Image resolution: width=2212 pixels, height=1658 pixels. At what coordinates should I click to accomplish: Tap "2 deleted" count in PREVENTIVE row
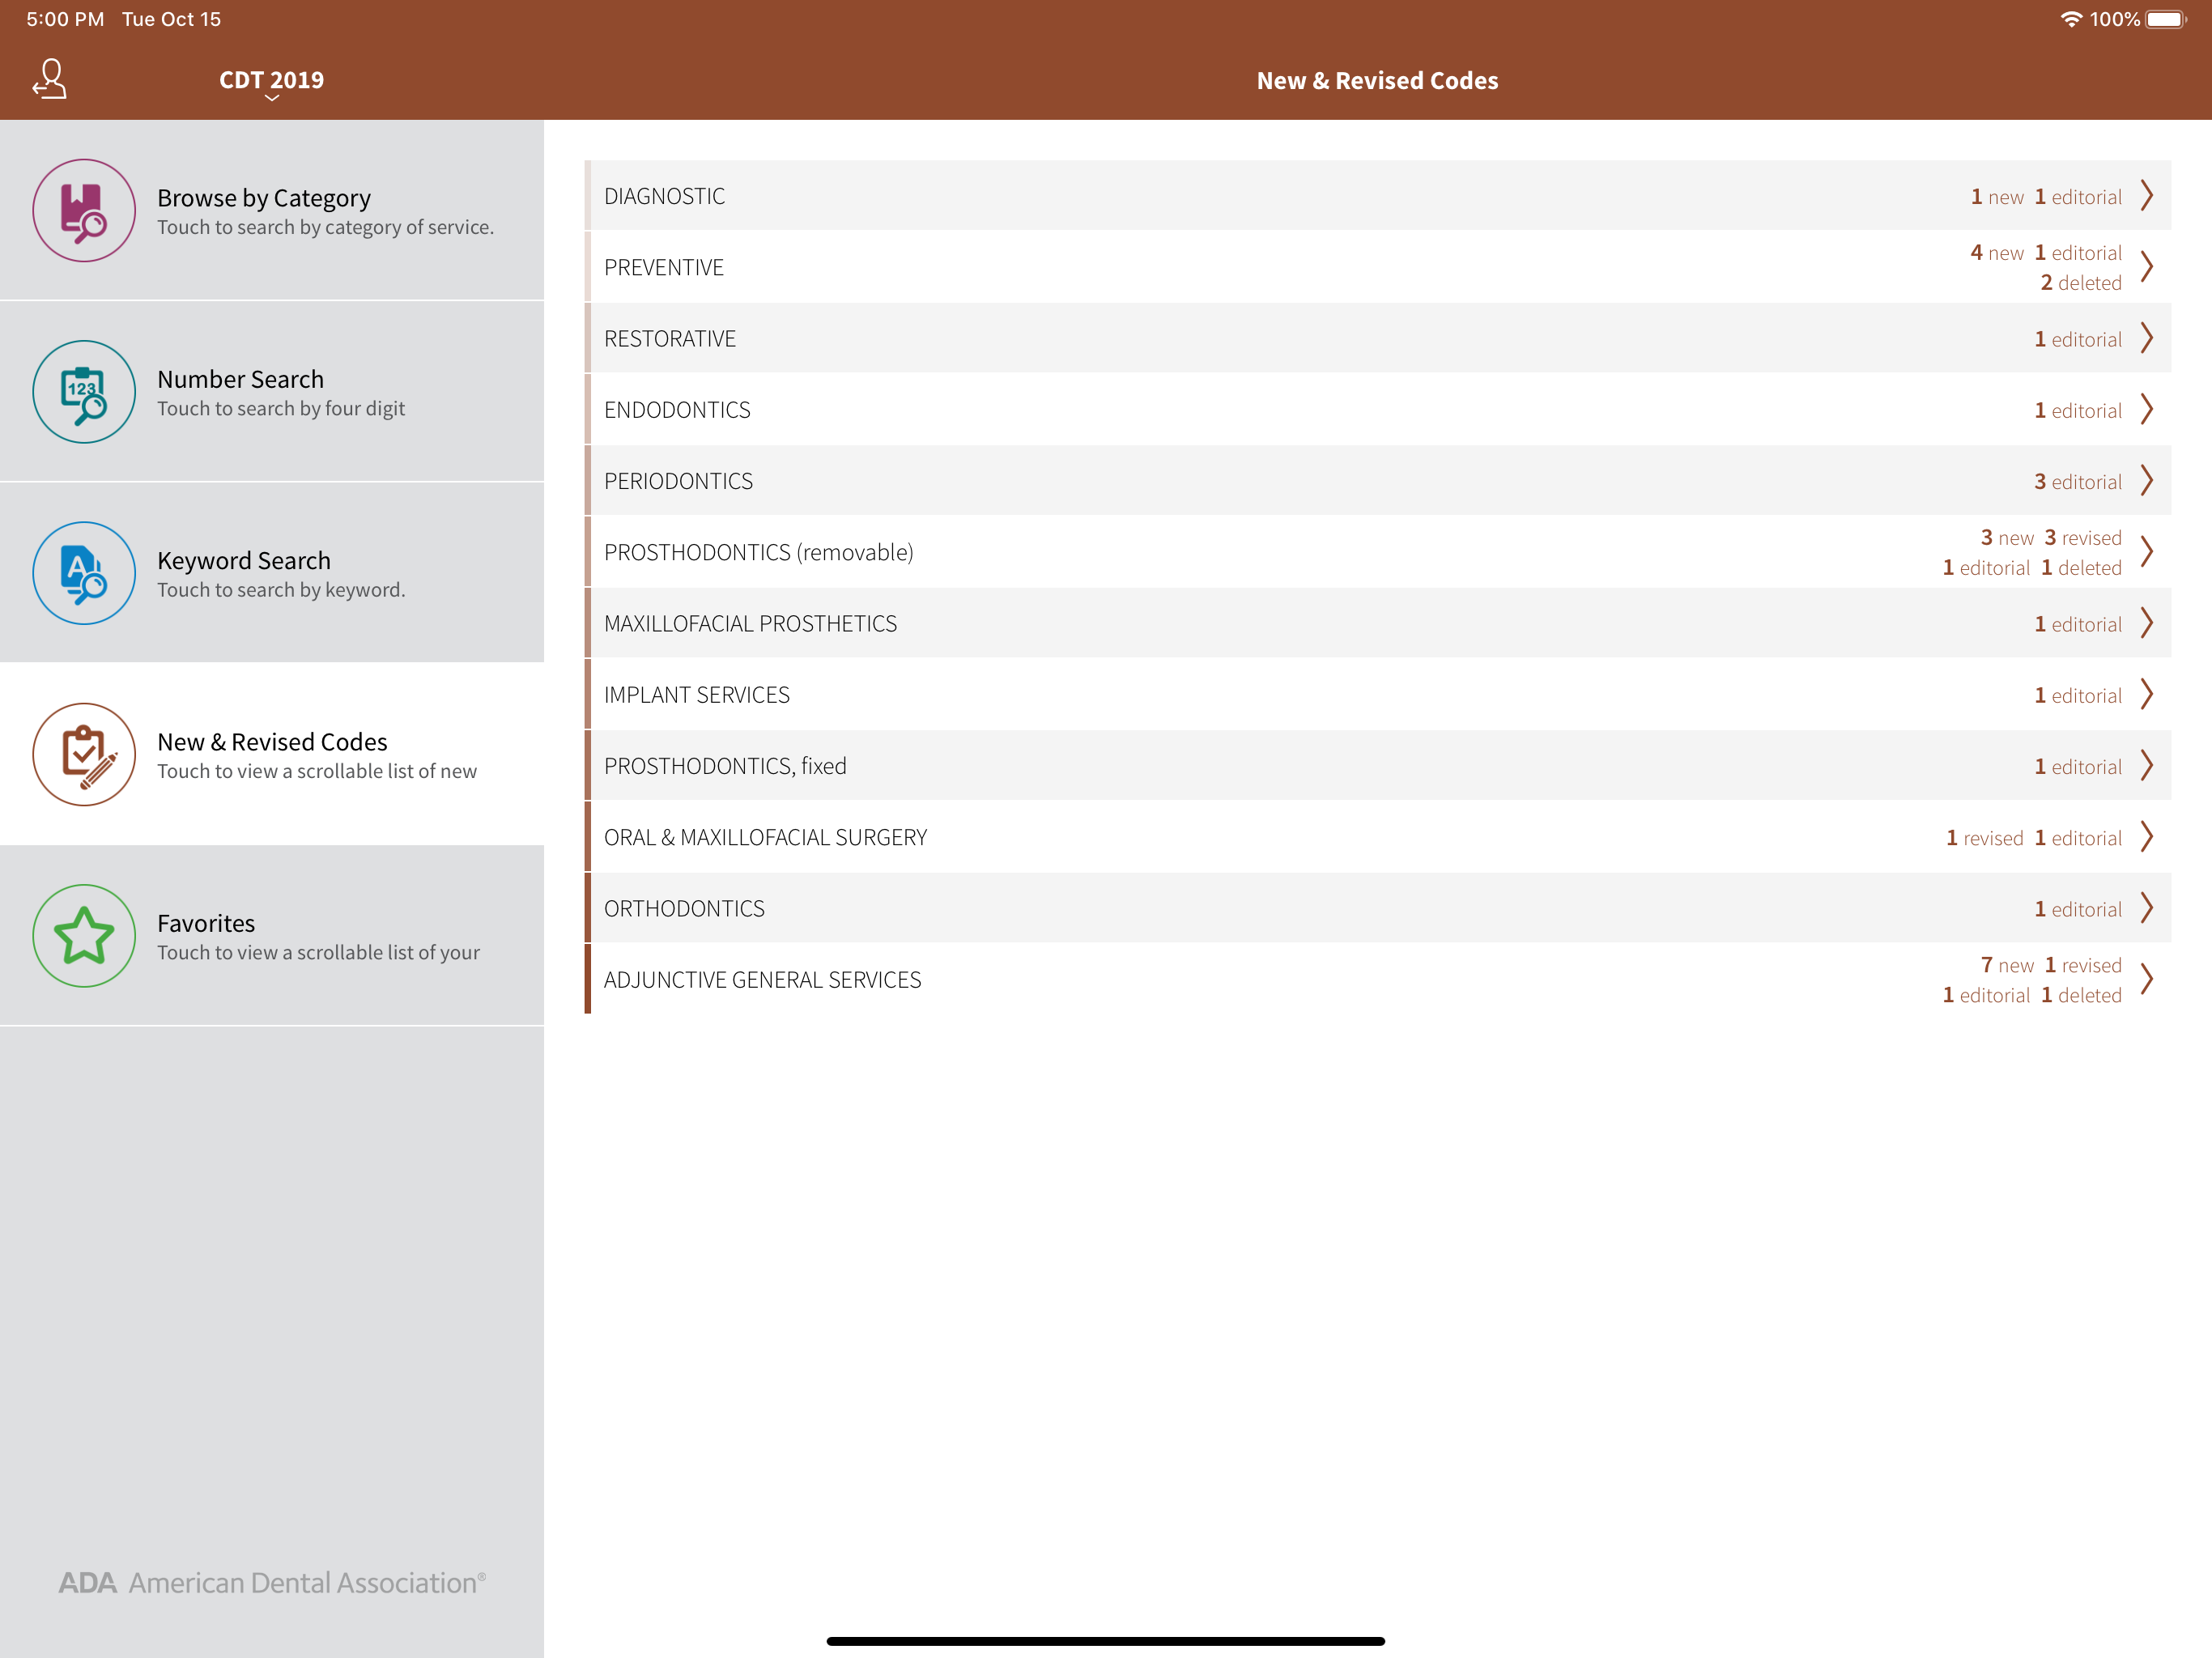2081,283
